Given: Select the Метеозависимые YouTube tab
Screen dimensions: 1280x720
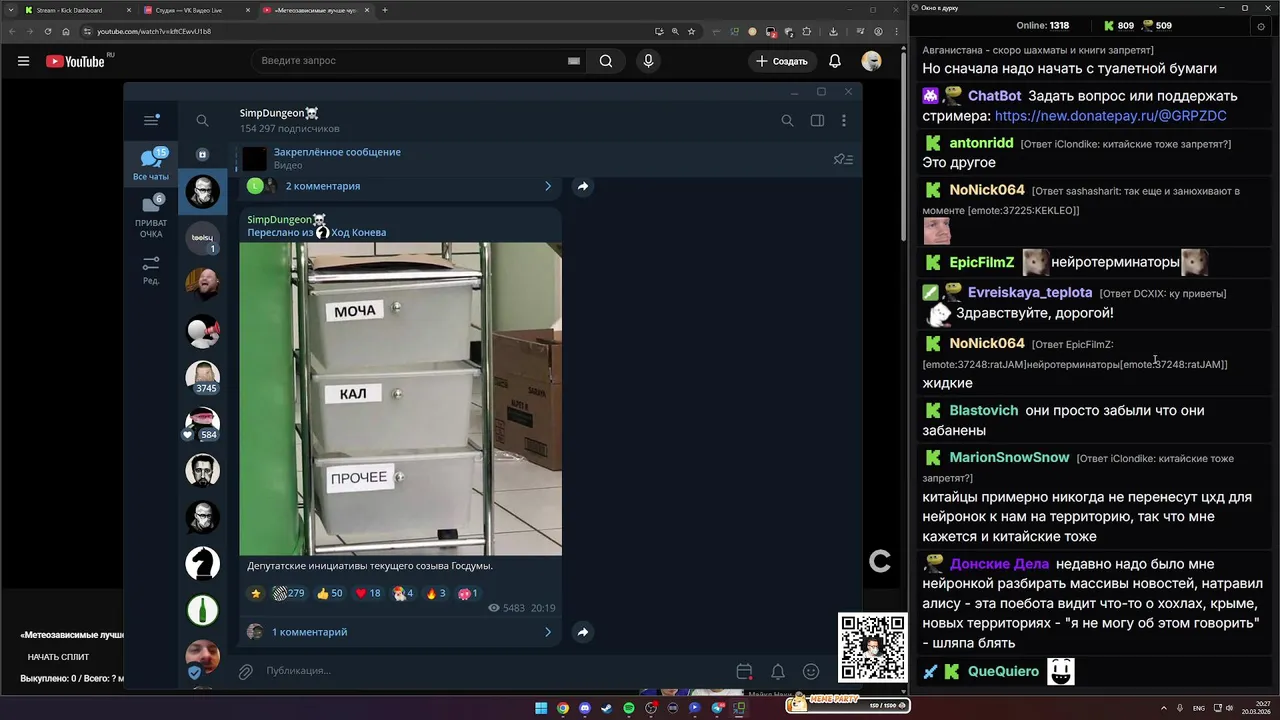Looking at the screenshot, I should 314,10.
